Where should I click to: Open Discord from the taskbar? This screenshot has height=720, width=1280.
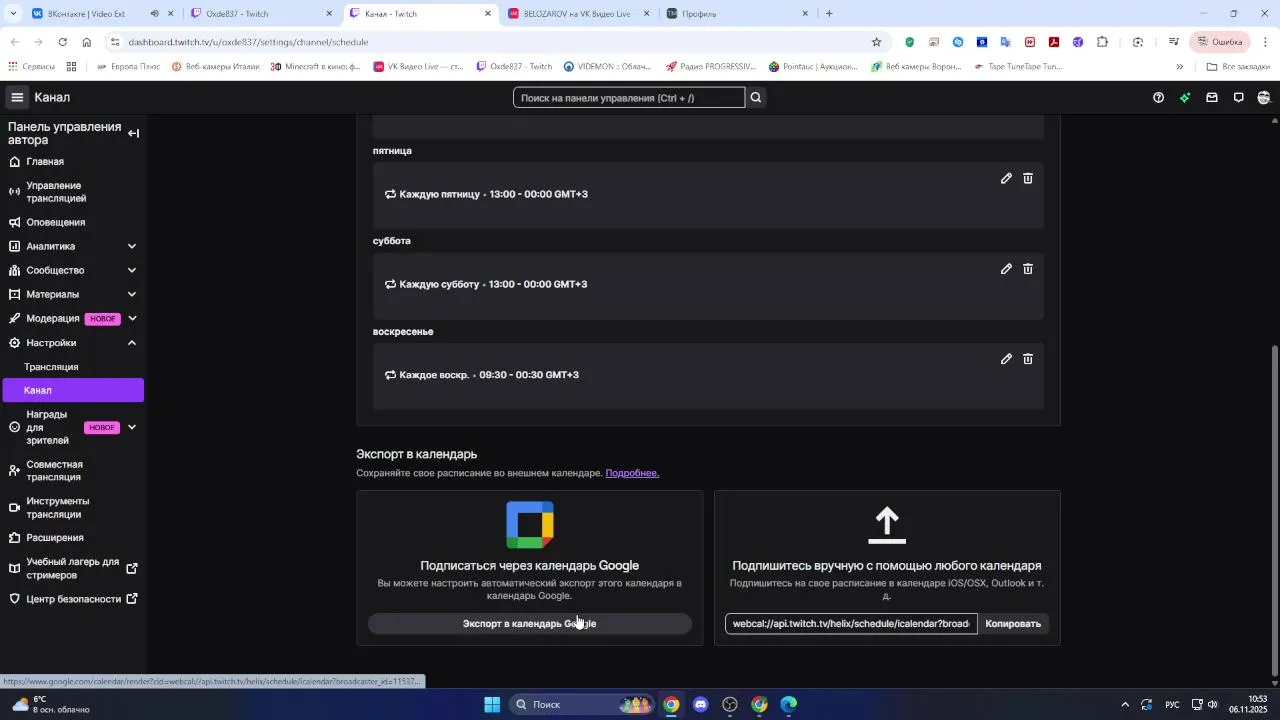700,704
